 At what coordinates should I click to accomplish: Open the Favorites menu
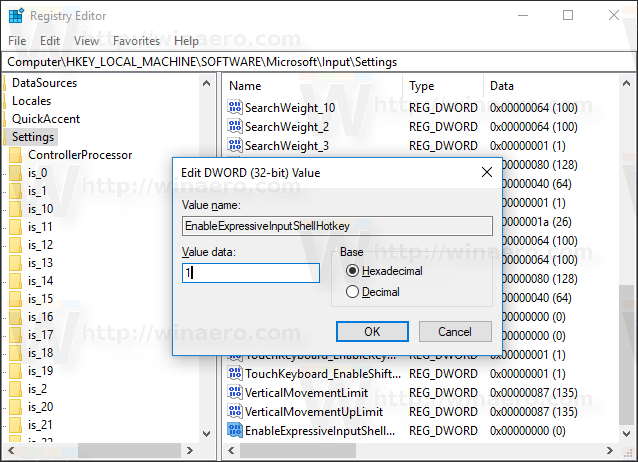click(137, 41)
